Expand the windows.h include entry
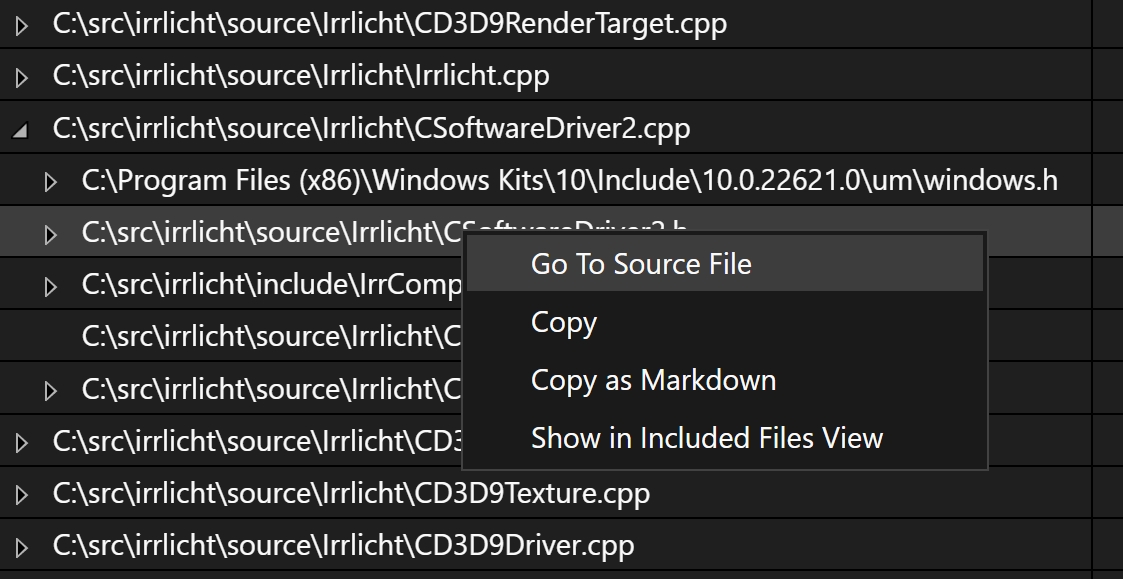The image size is (1123, 579). 51,182
